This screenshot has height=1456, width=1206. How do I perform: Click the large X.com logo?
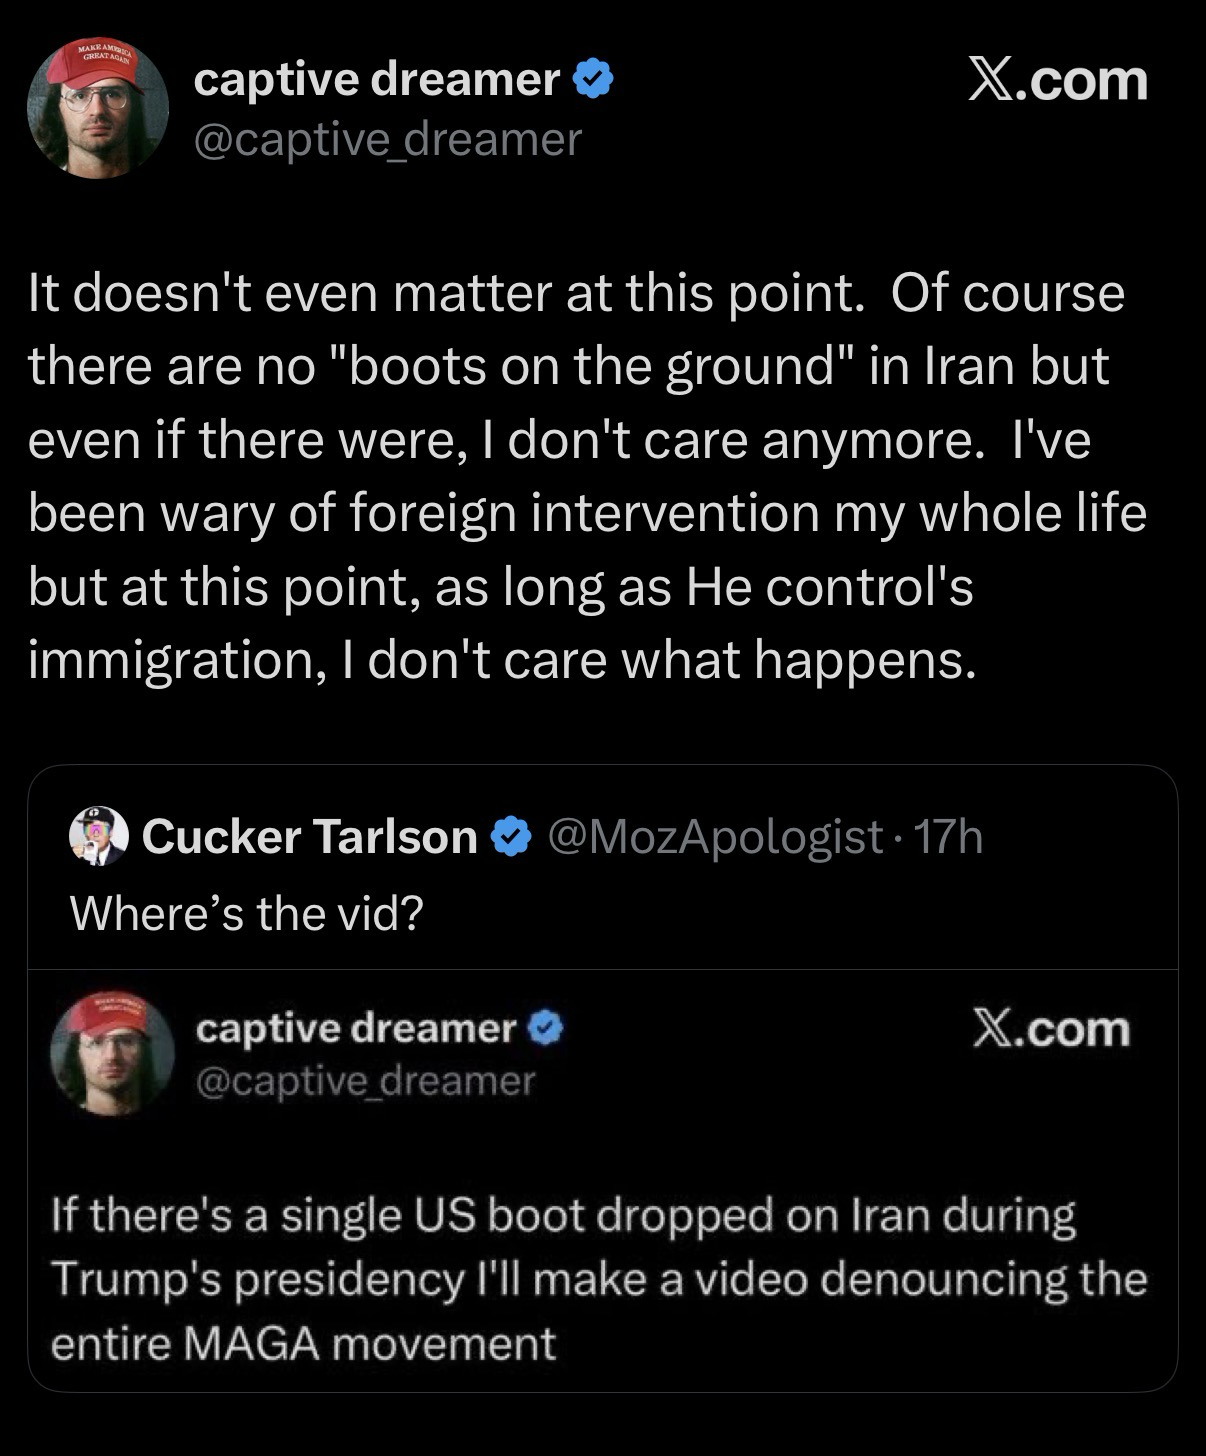1057,80
